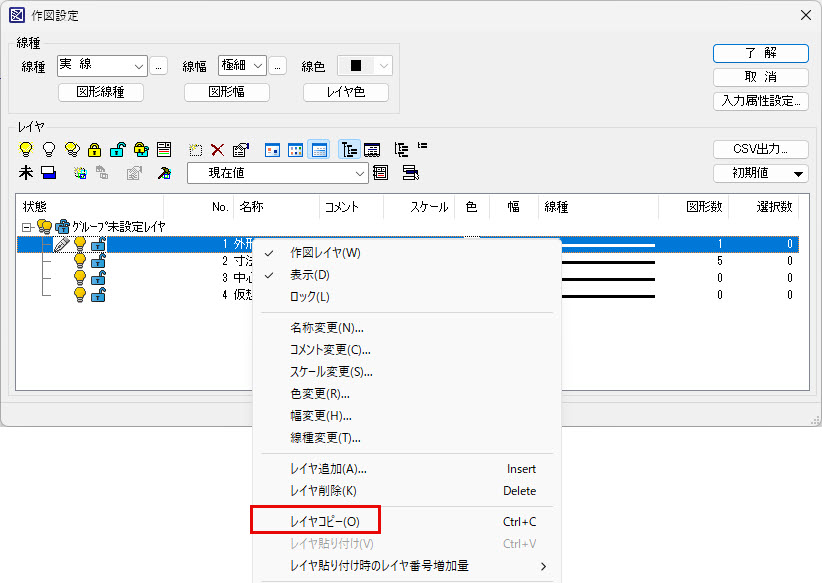822x583 pixels.
Task: Click the properties sheet icon beside the red X
Action: pyautogui.click(x=241, y=150)
